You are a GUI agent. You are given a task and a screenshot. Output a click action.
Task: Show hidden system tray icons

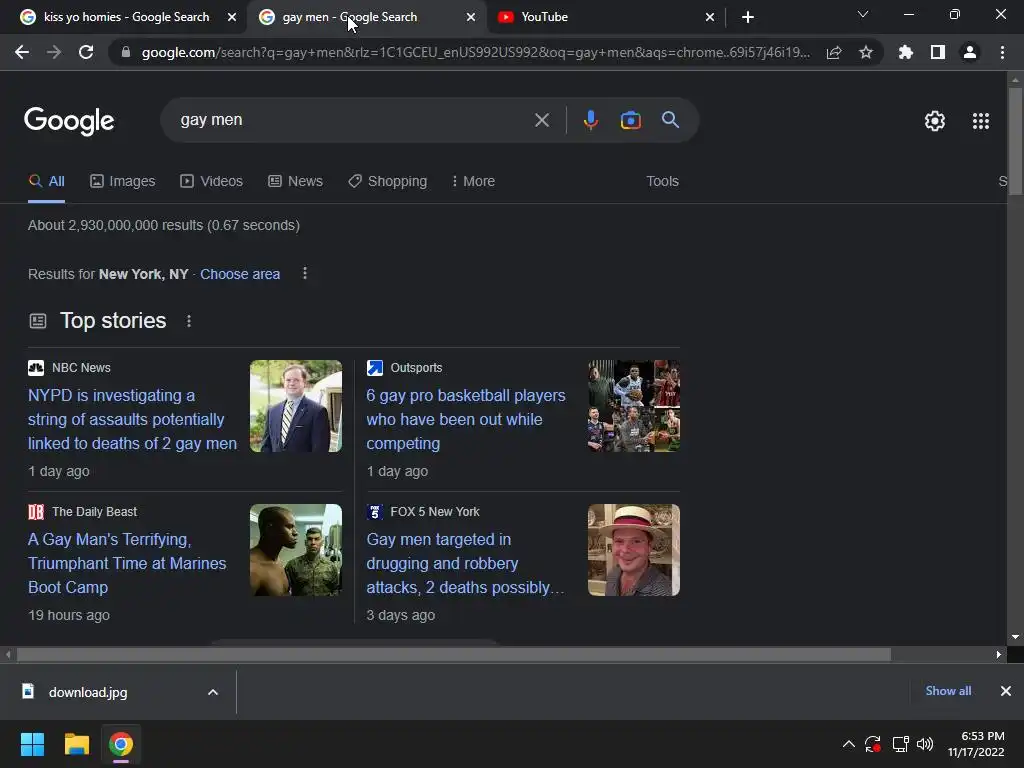pos(848,744)
